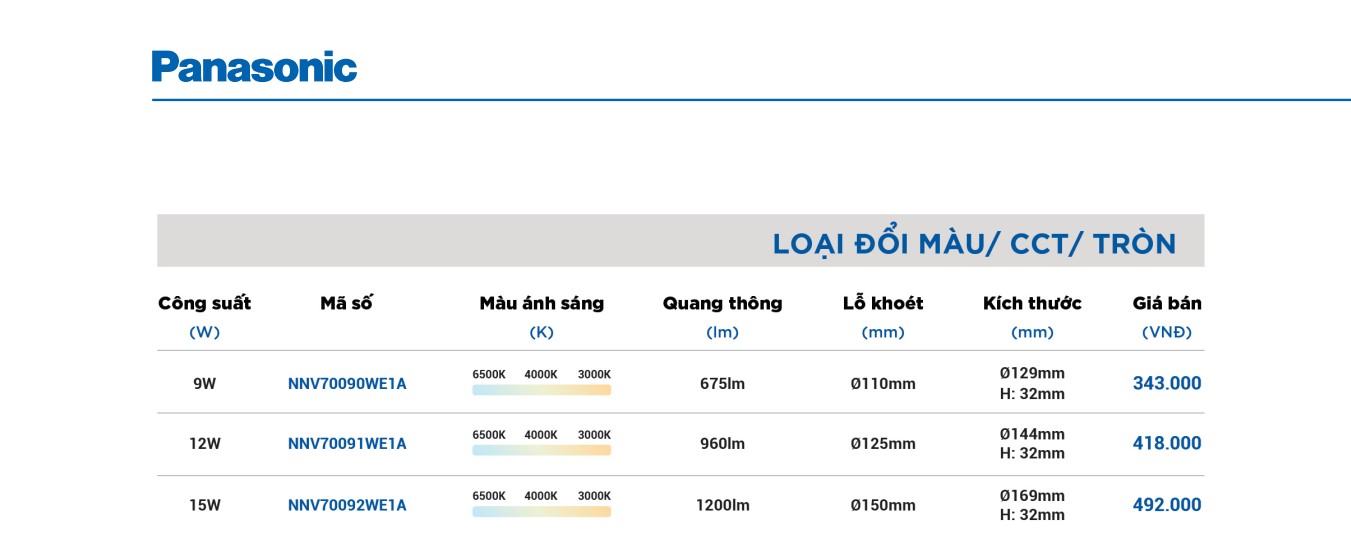Click the 343.000 price

click(1167, 383)
